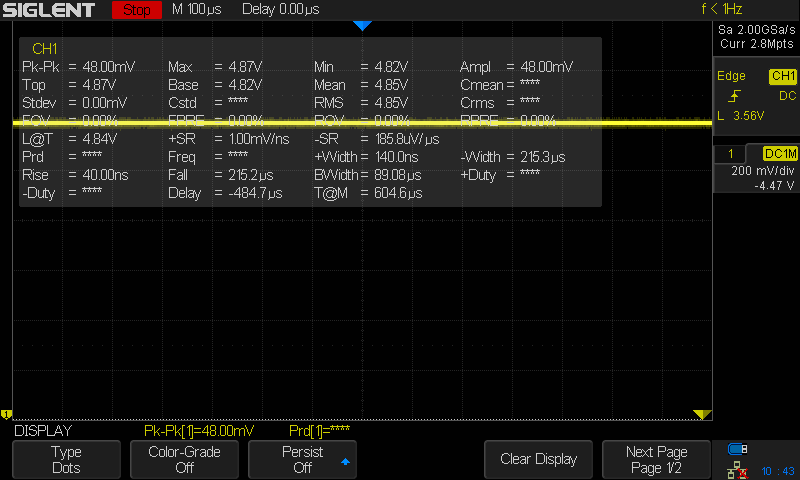
Task: Go to Next Page of display menu
Action: [x=656, y=459]
